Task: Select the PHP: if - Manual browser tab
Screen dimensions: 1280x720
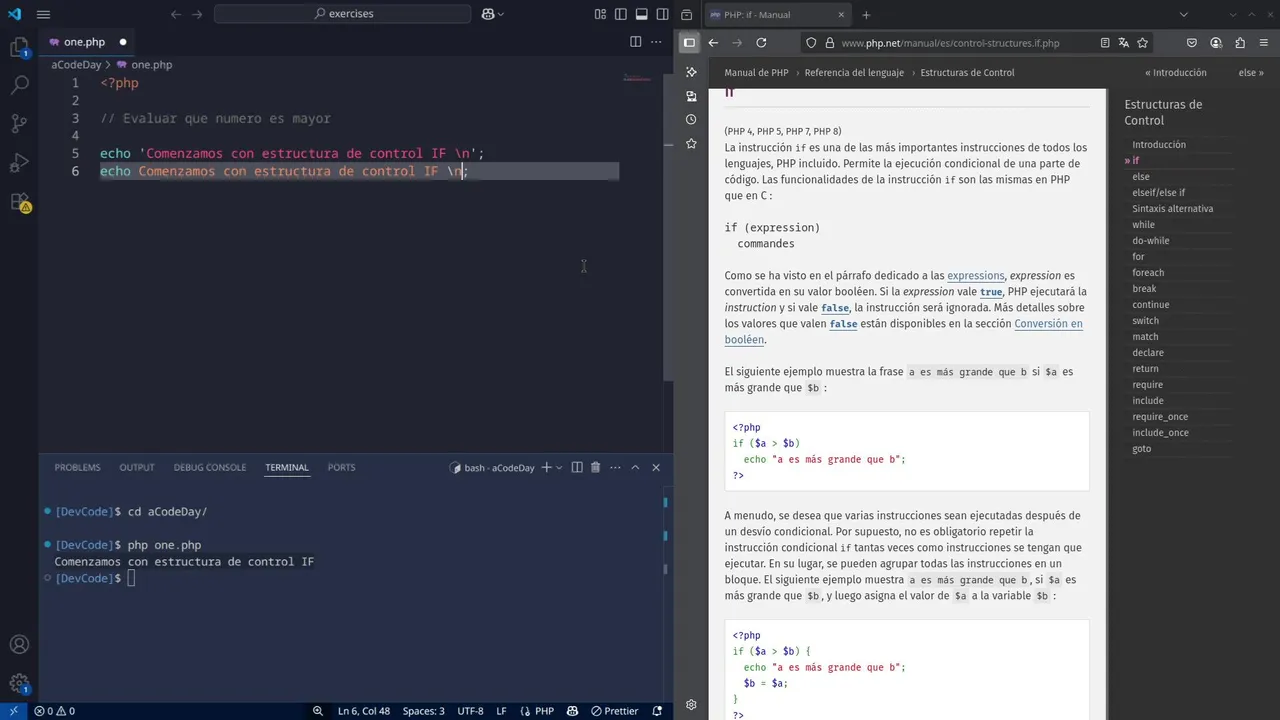Action: click(x=777, y=15)
